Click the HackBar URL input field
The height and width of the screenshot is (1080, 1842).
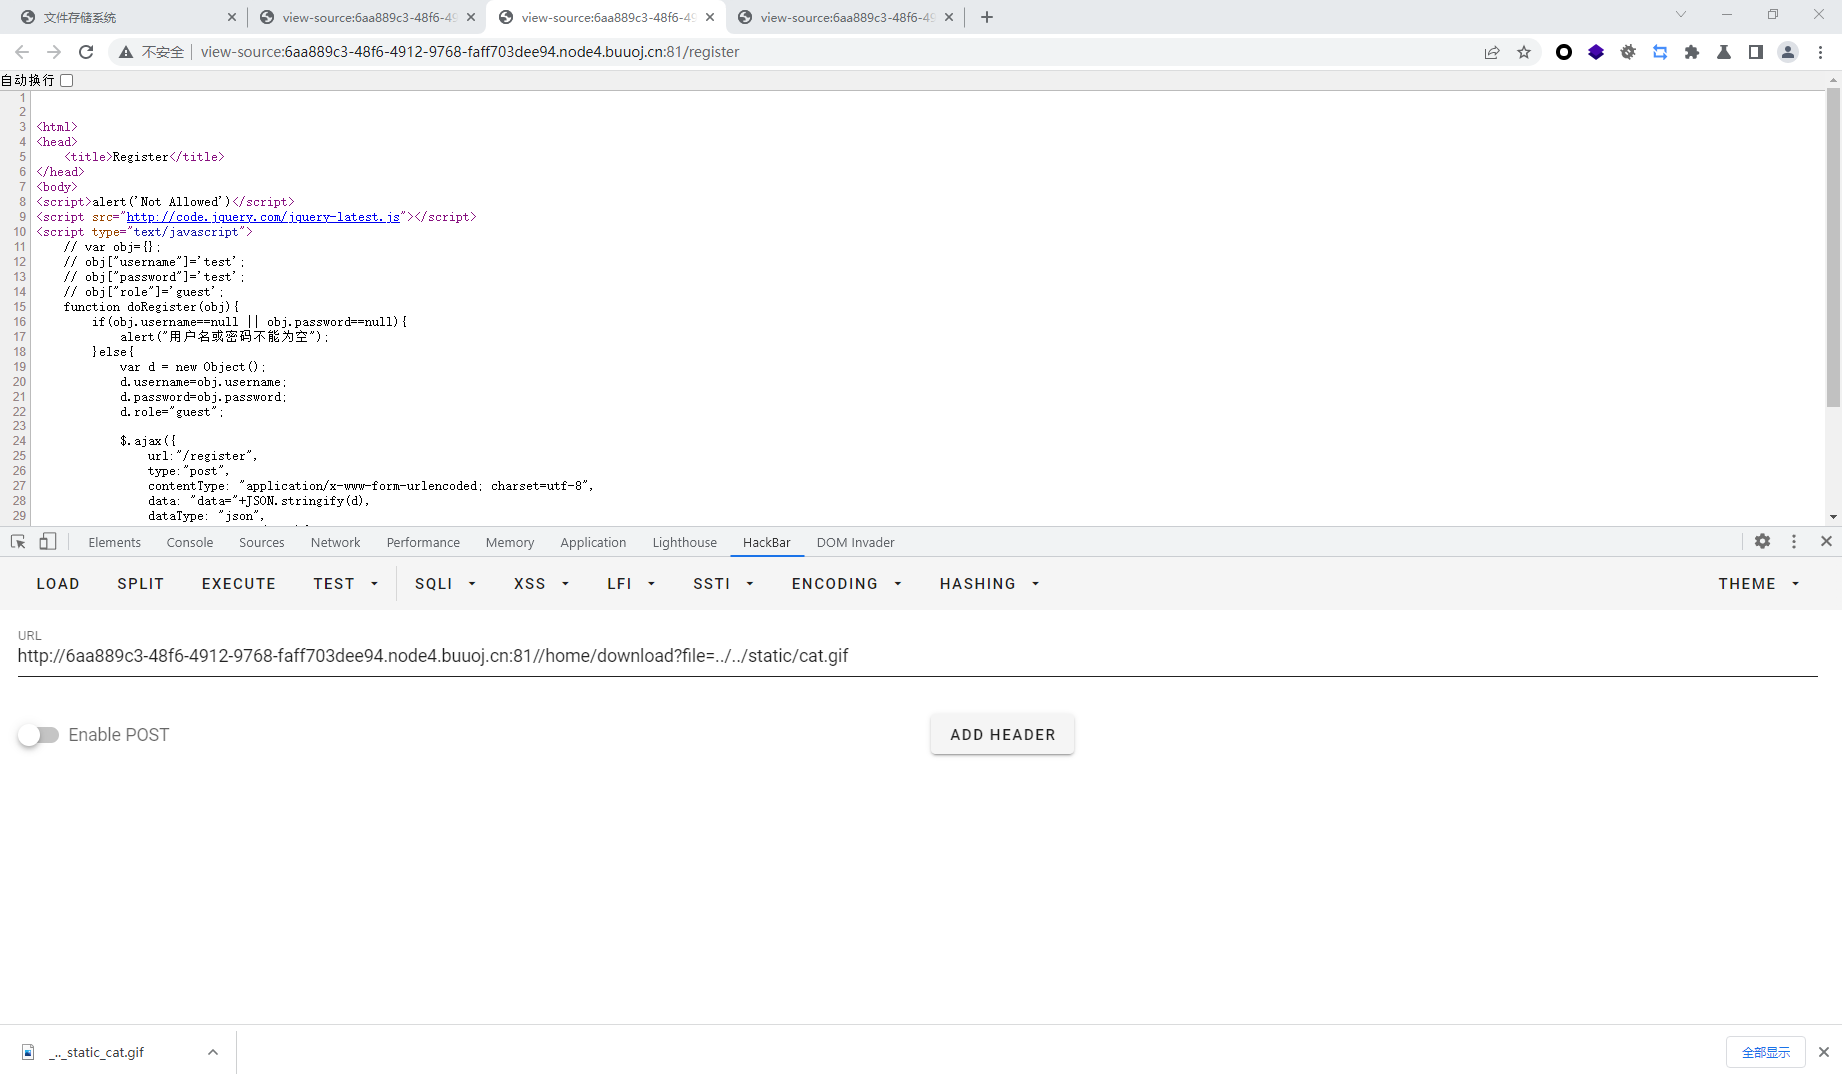pos(917,656)
